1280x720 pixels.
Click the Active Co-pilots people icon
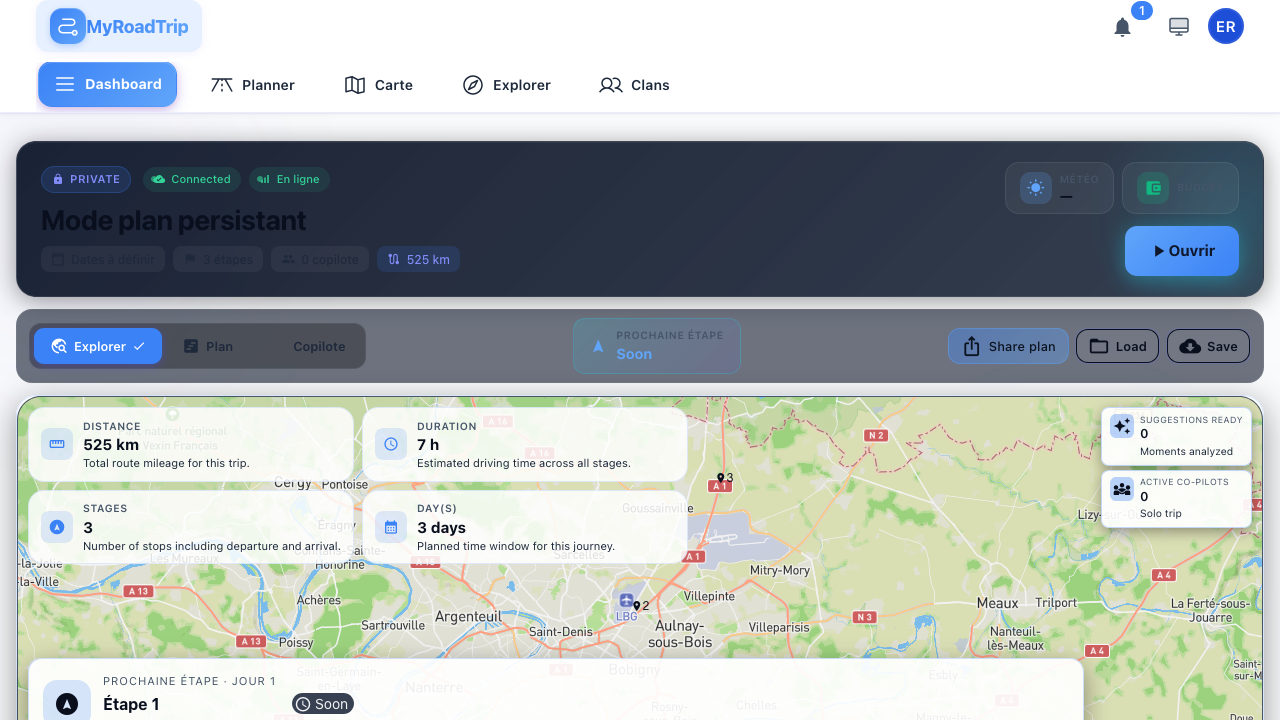[1122, 489]
